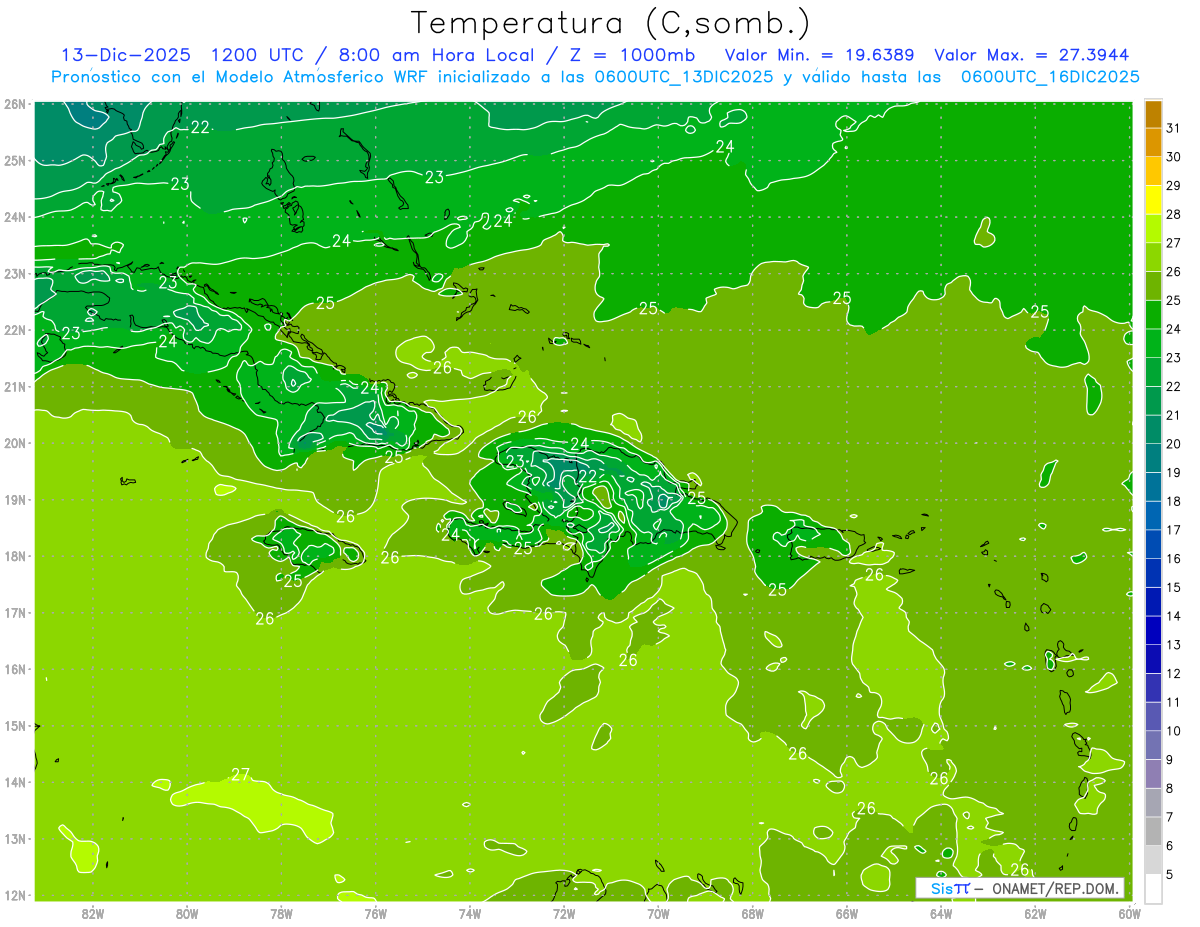
Task: Click the "16N" latitude axis label
Action: pos(15,669)
